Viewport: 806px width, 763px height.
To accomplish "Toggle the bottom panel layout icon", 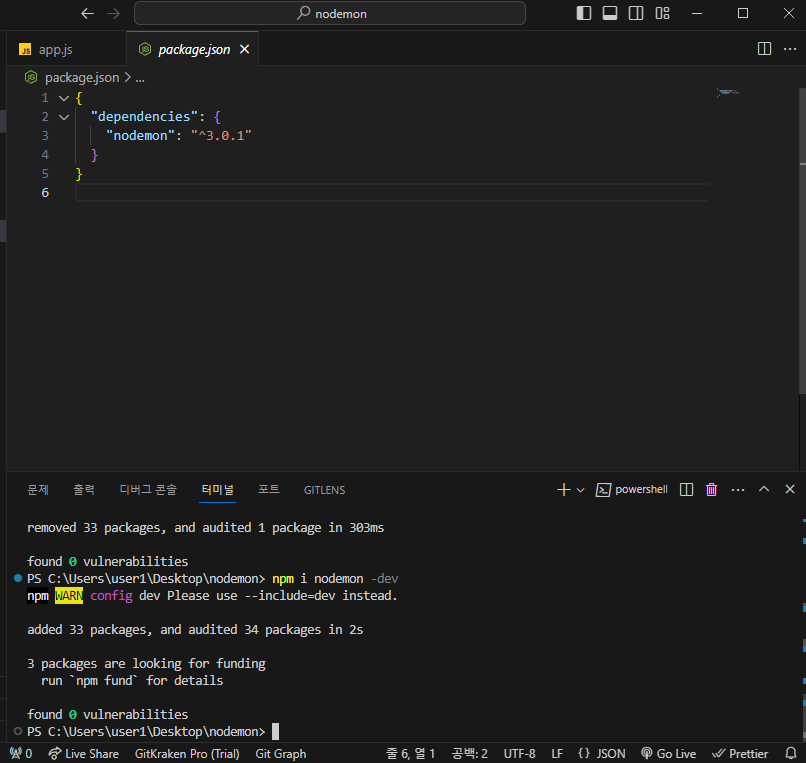I will (610, 13).
